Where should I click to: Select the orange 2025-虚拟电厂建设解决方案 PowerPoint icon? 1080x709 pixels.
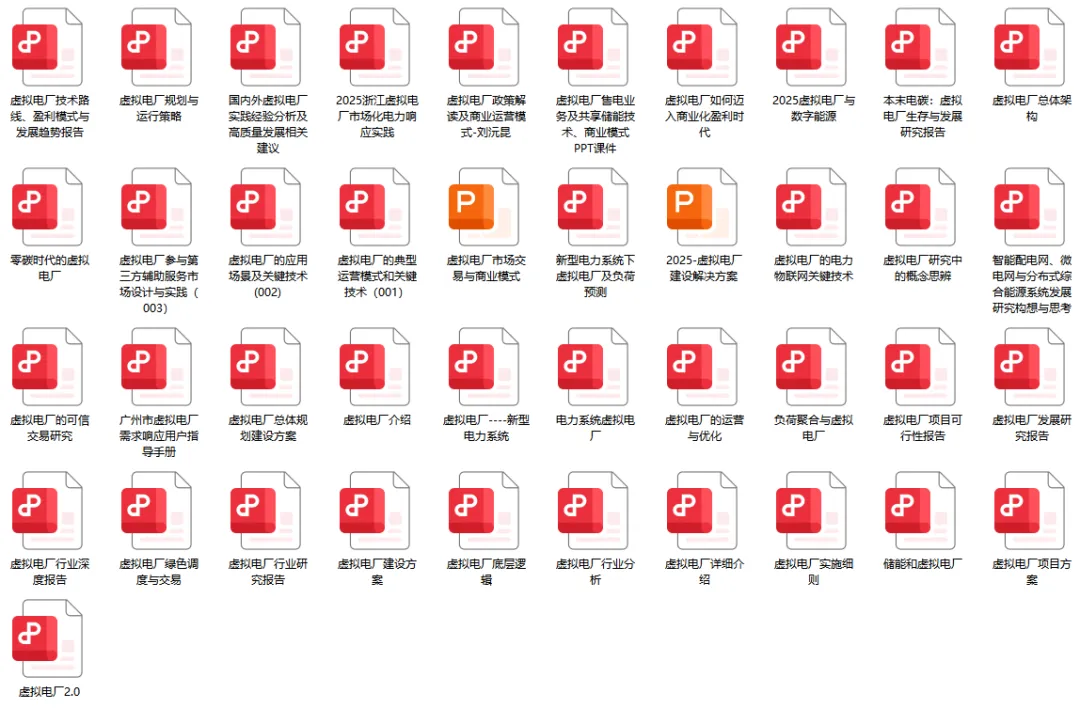pyautogui.click(x=703, y=207)
